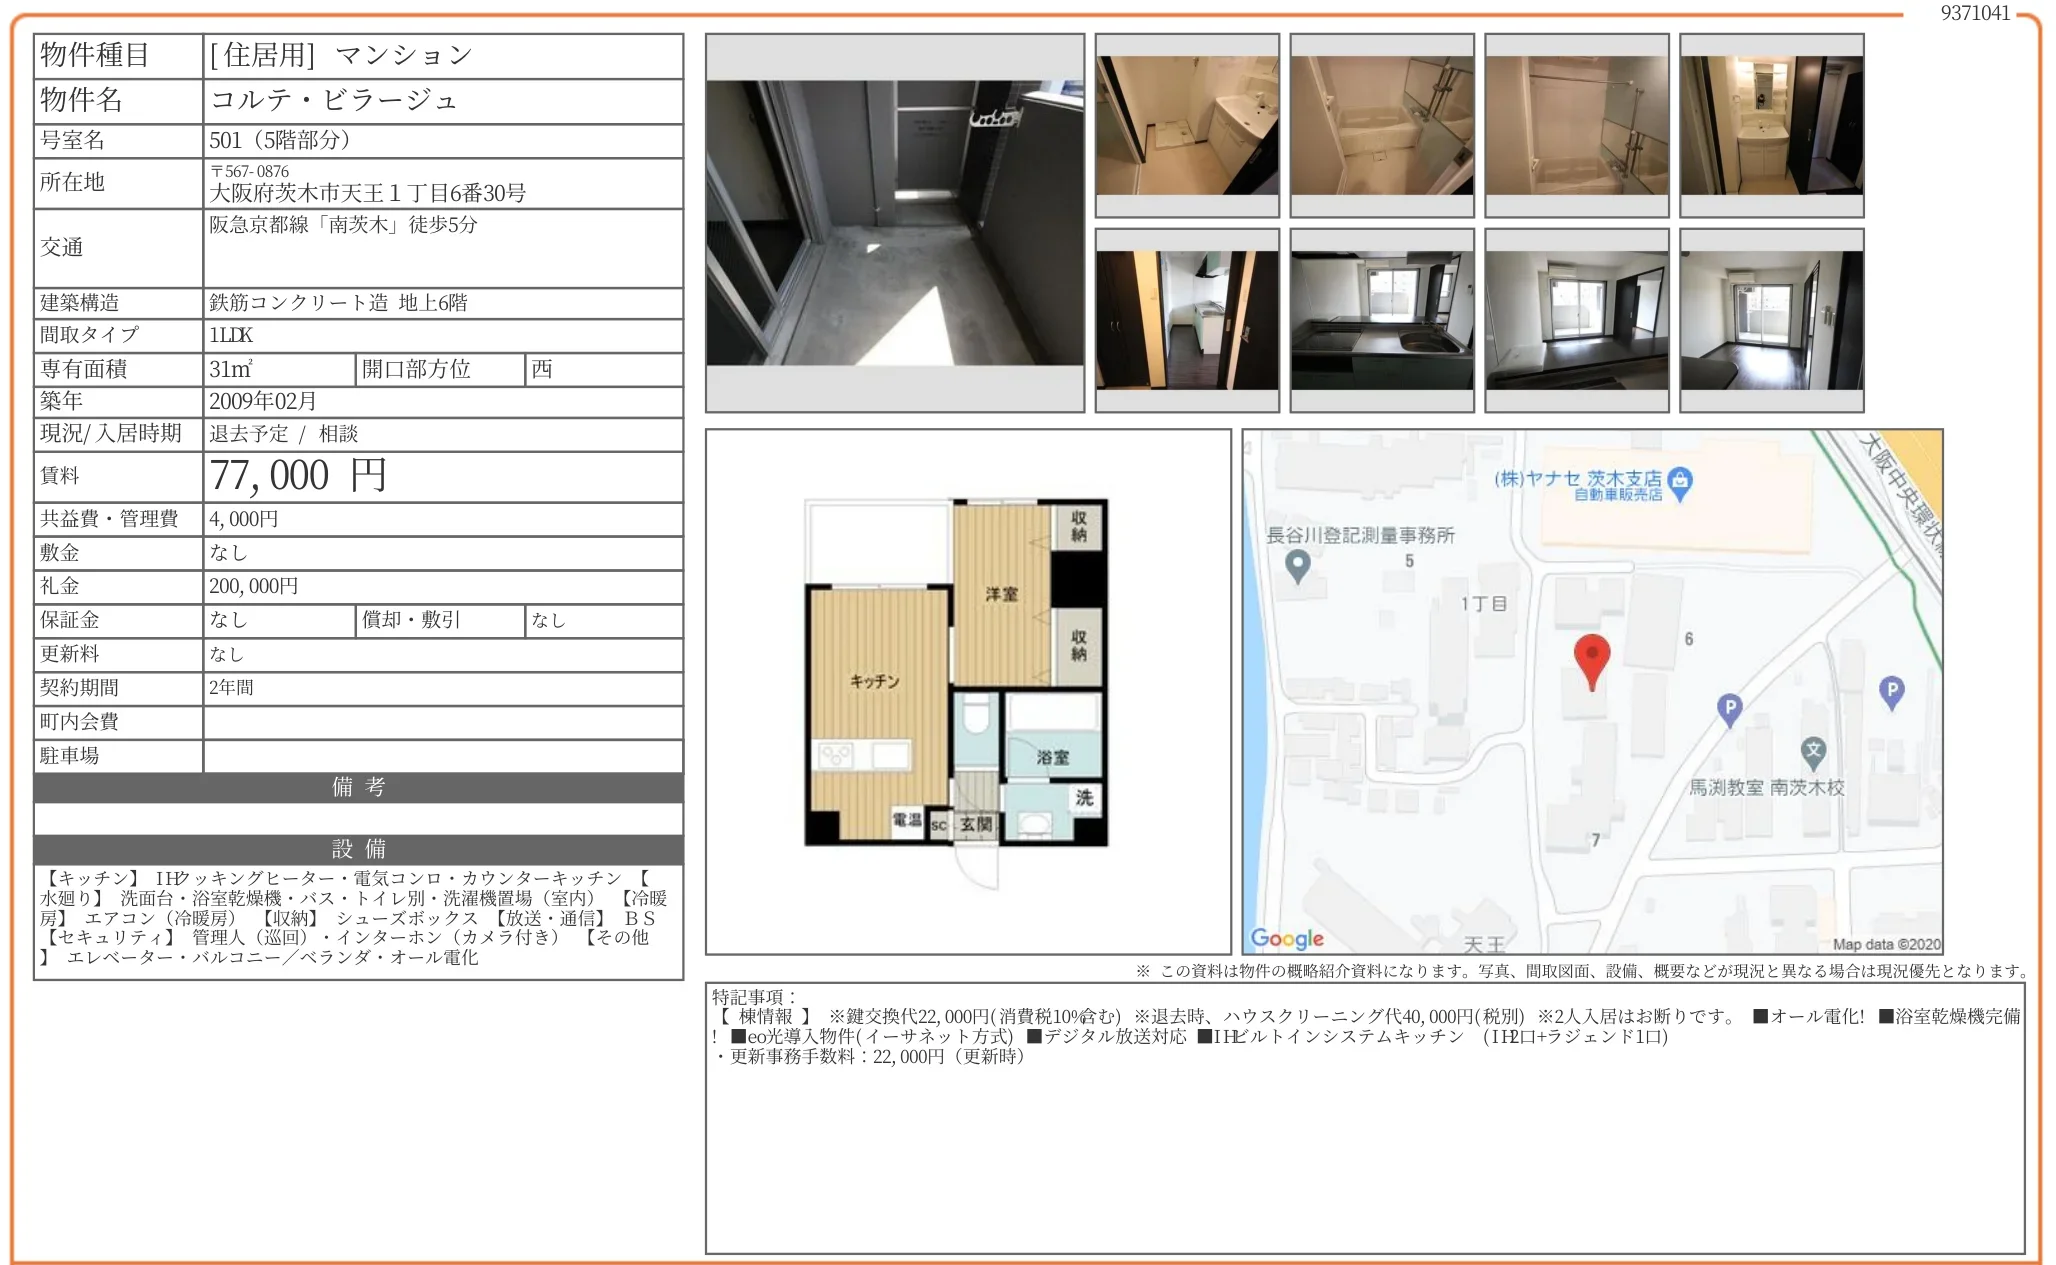Viewport: 2056px width, 1265px height.
Task: Click the 備考 section header
Action: point(358,787)
